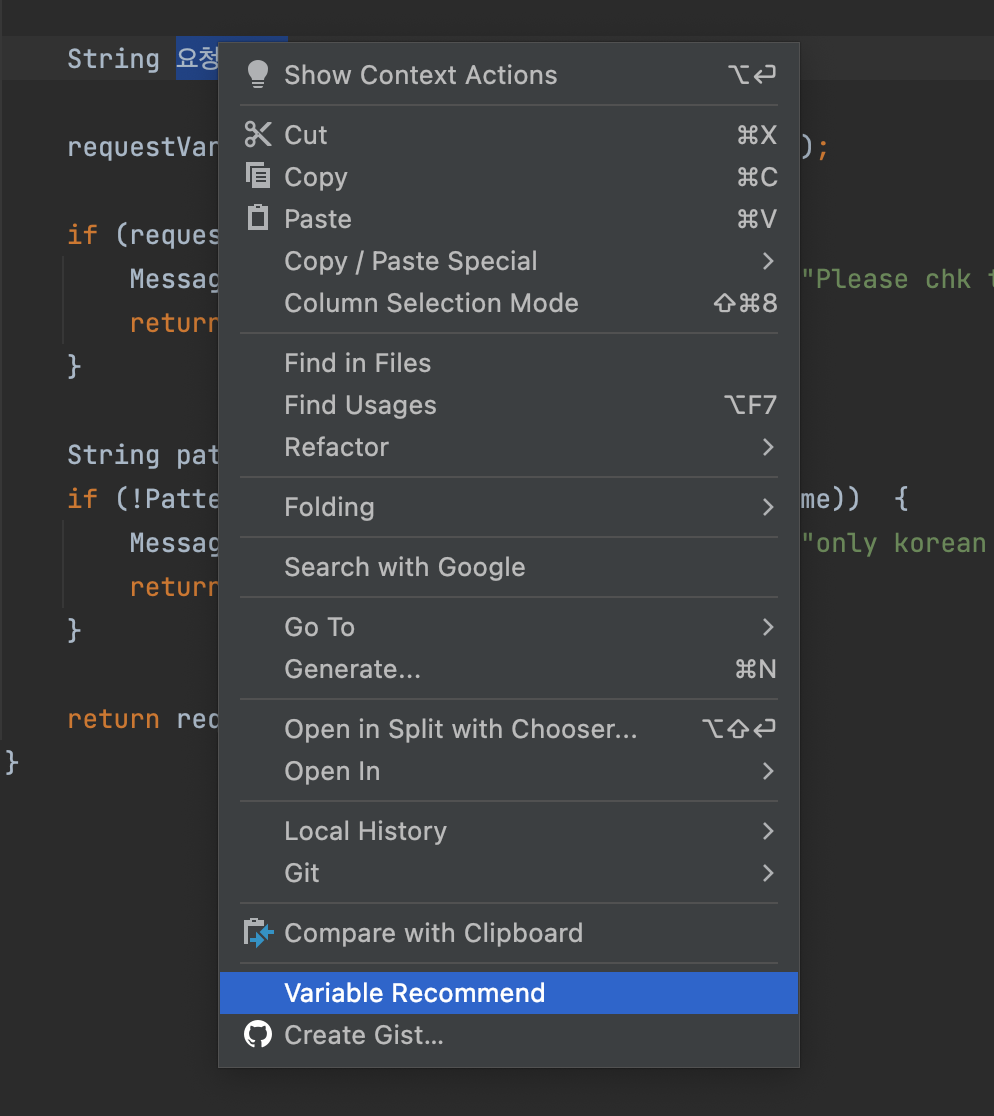Select Find in Files

pos(357,363)
